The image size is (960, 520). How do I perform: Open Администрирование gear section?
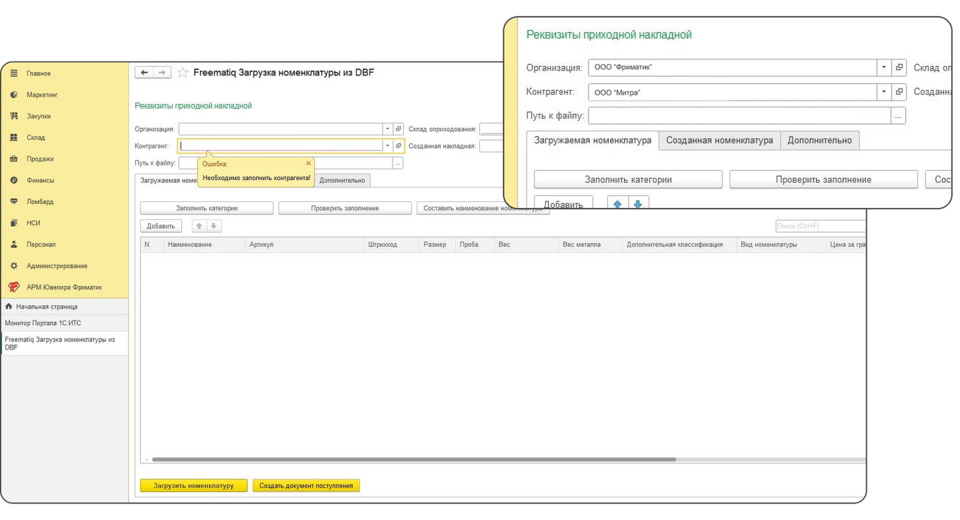pyautogui.click(x=57, y=266)
